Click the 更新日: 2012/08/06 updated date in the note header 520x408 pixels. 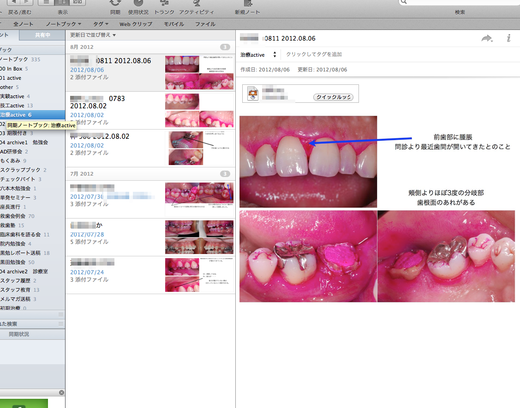pyautogui.click(x=322, y=70)
